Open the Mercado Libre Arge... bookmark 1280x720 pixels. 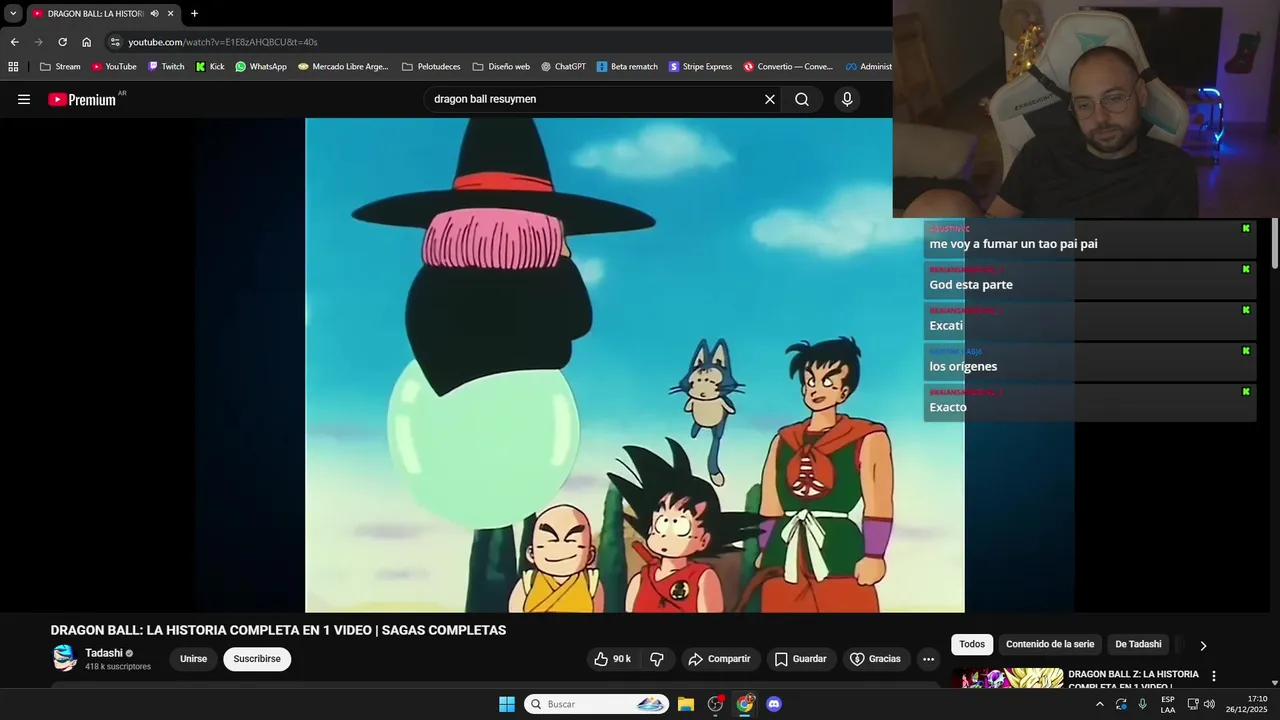(343, 67)
